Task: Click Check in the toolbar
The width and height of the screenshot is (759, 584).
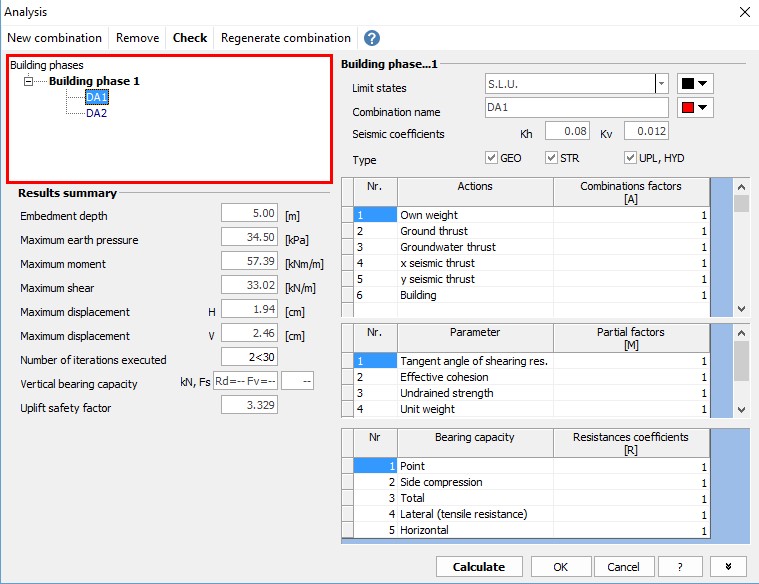Action: pyautogui.click(x=190, y=38)
